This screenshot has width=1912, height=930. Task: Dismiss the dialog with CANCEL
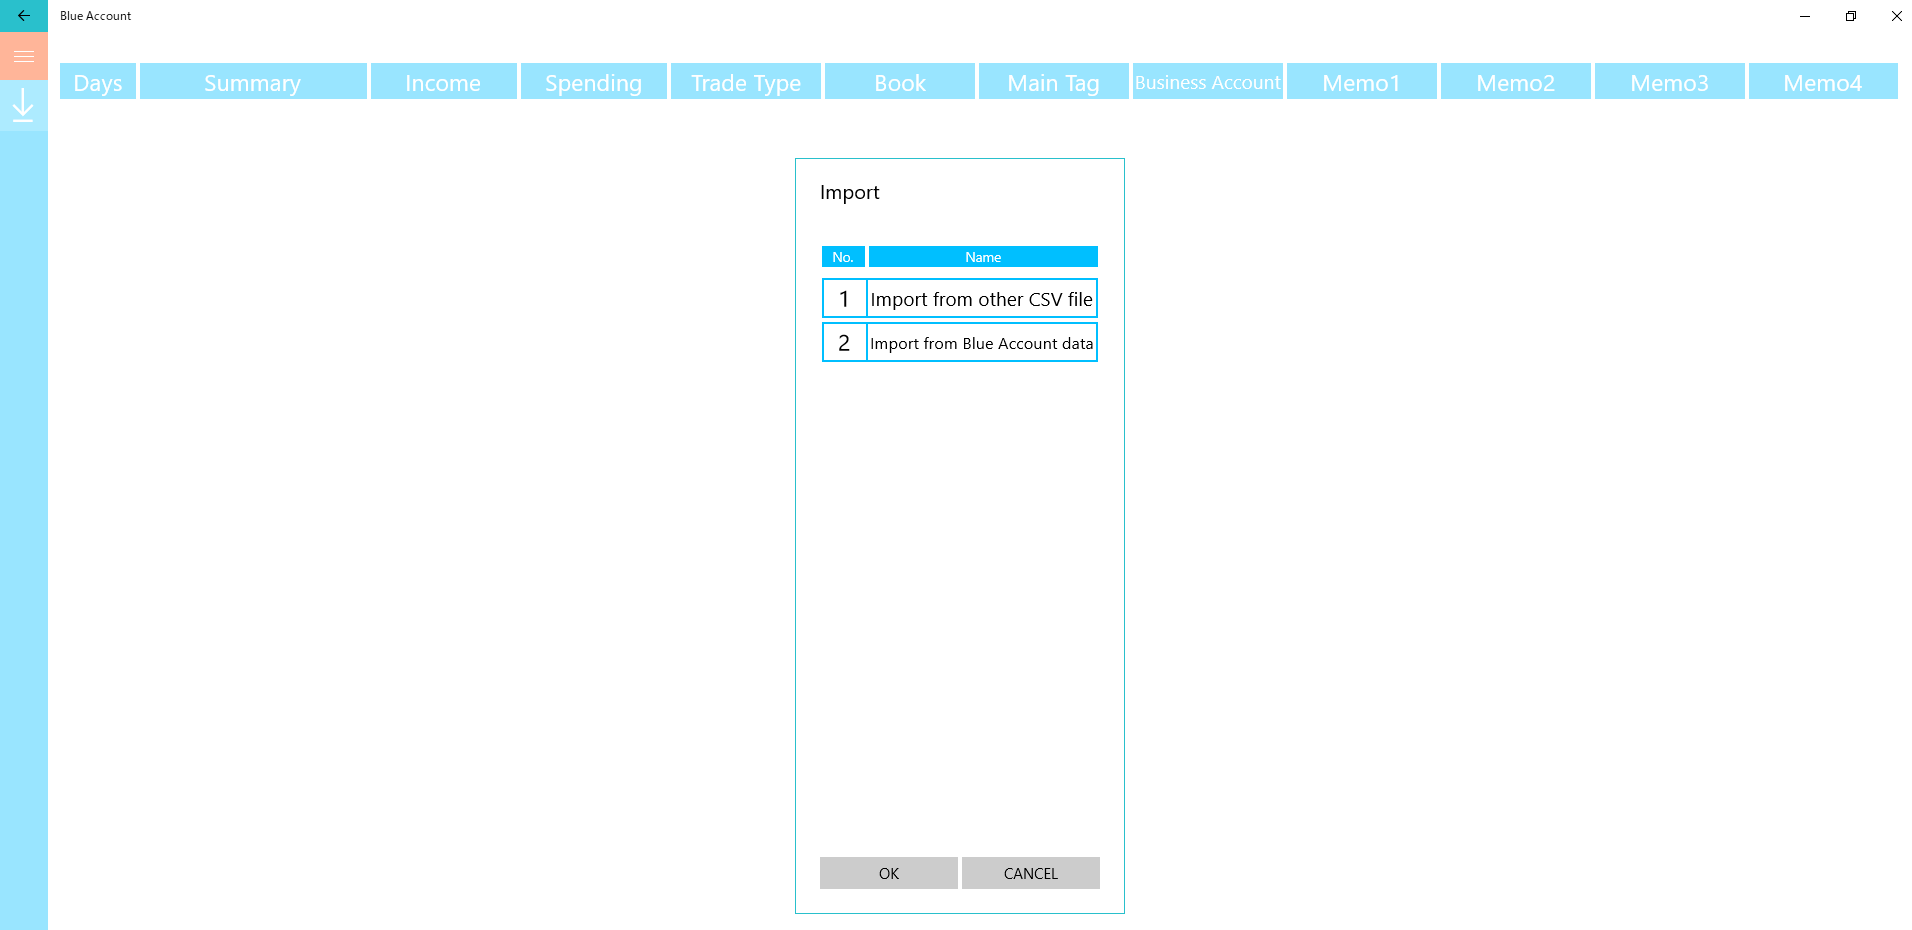coord(1031,873)
